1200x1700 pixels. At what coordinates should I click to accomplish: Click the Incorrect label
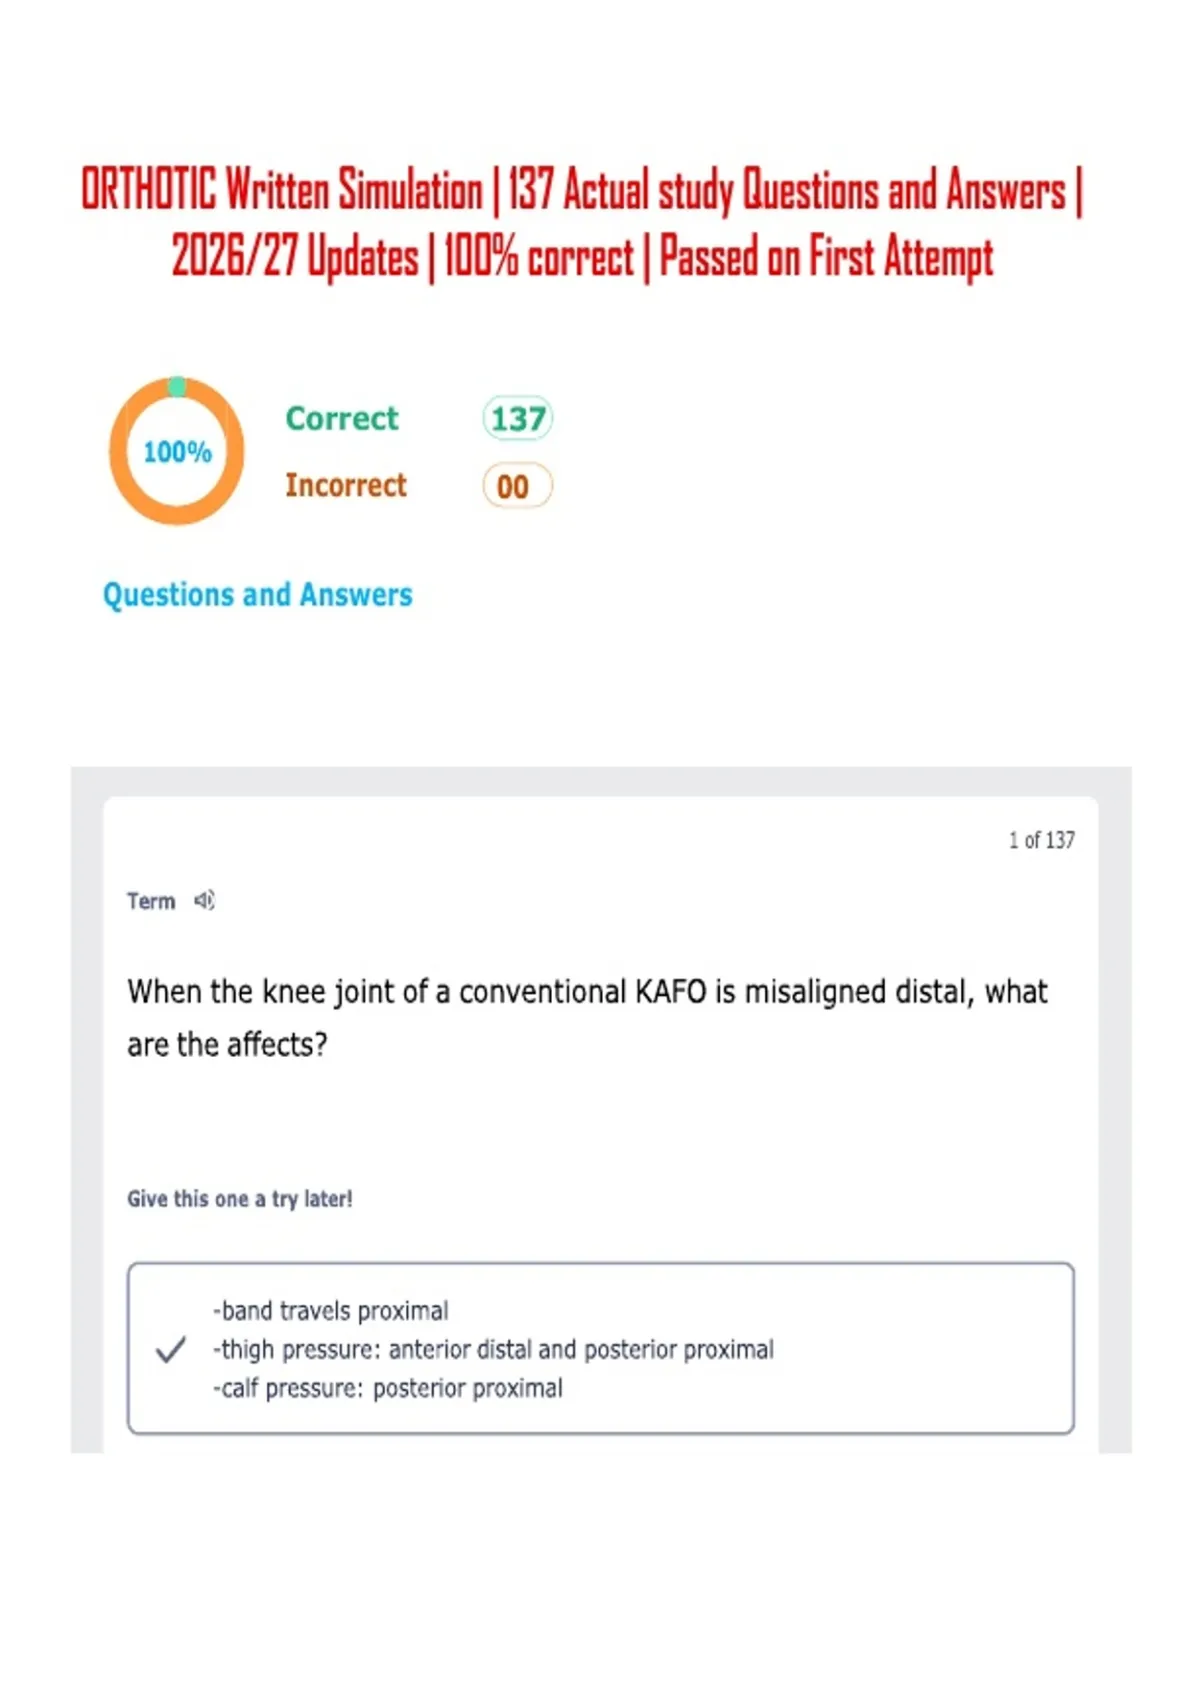[x=346, y=485]
